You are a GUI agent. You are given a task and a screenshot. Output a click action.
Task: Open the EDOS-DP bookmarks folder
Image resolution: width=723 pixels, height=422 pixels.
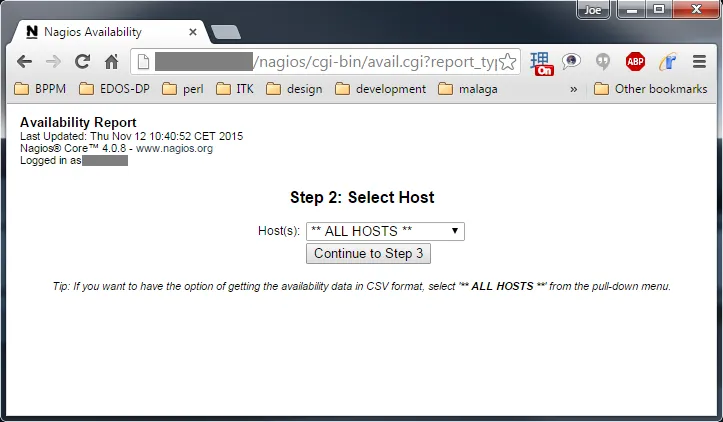pyautogui.click(x=114, y=89)
